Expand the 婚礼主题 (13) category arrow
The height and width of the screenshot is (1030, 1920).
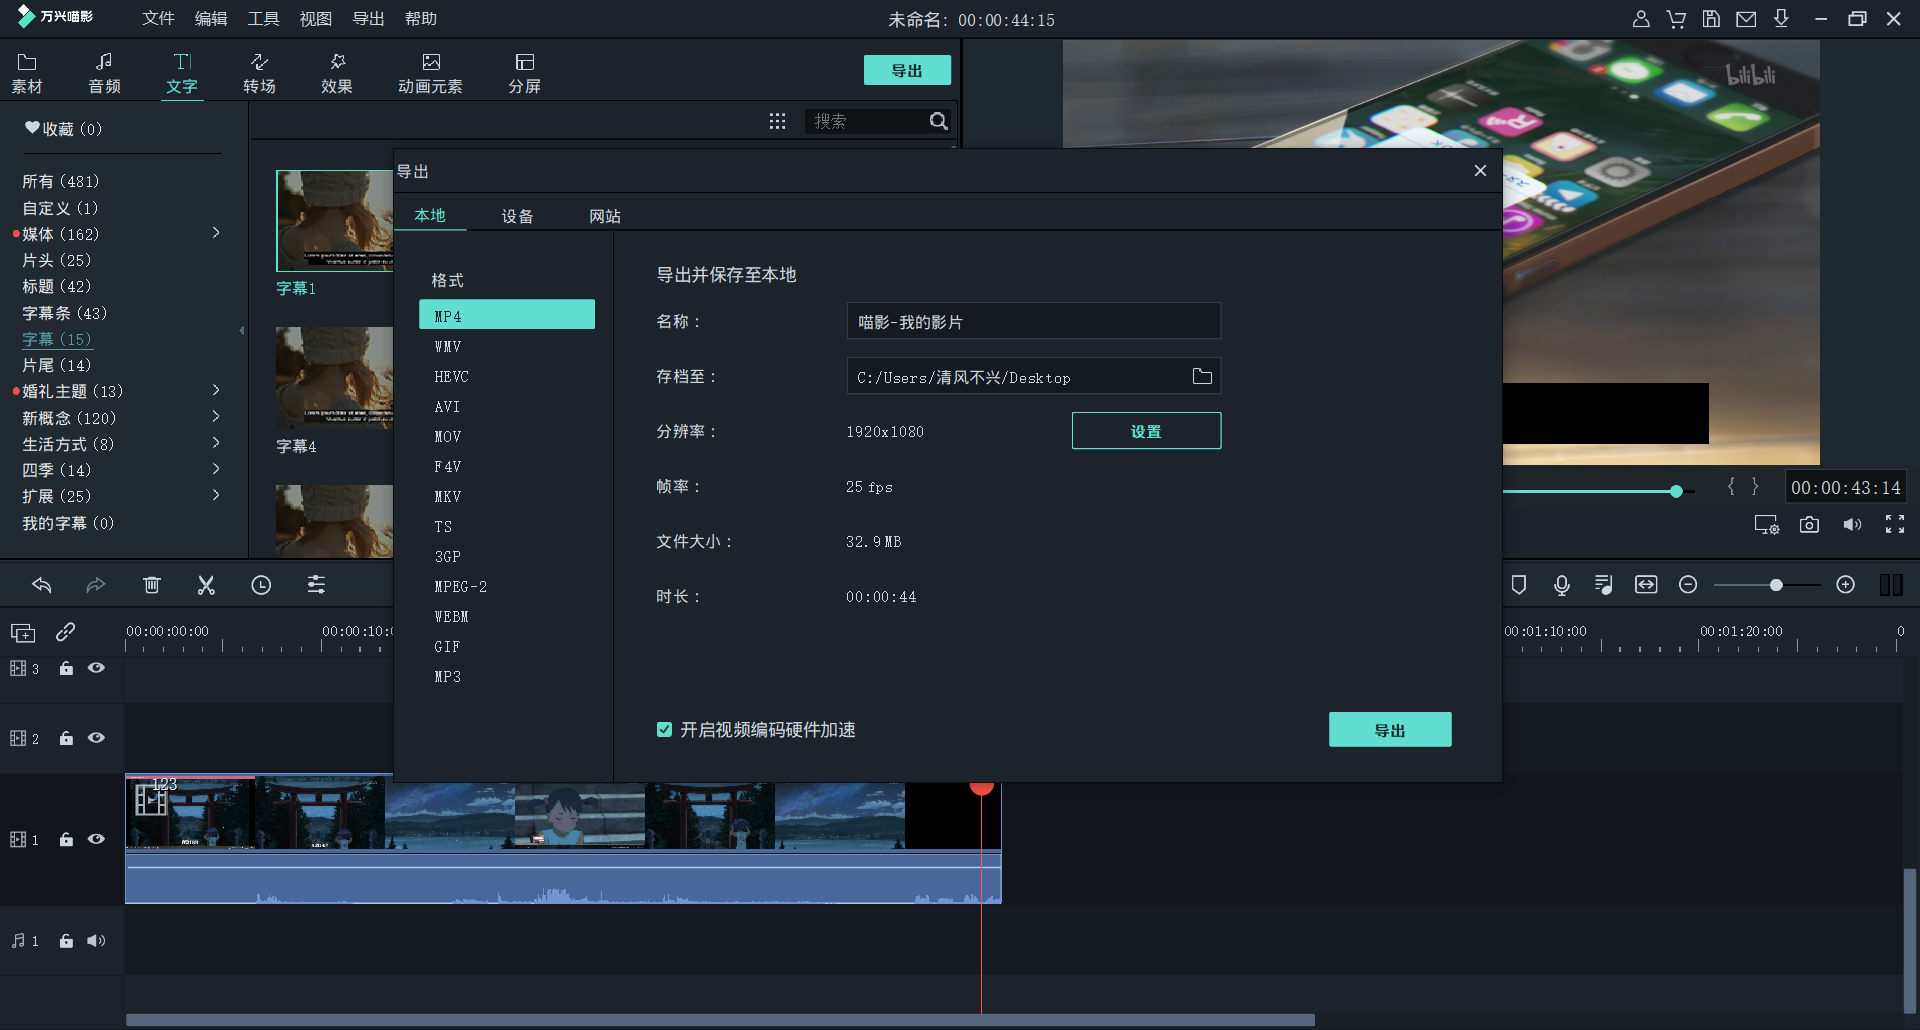click(x=216, y=390)
